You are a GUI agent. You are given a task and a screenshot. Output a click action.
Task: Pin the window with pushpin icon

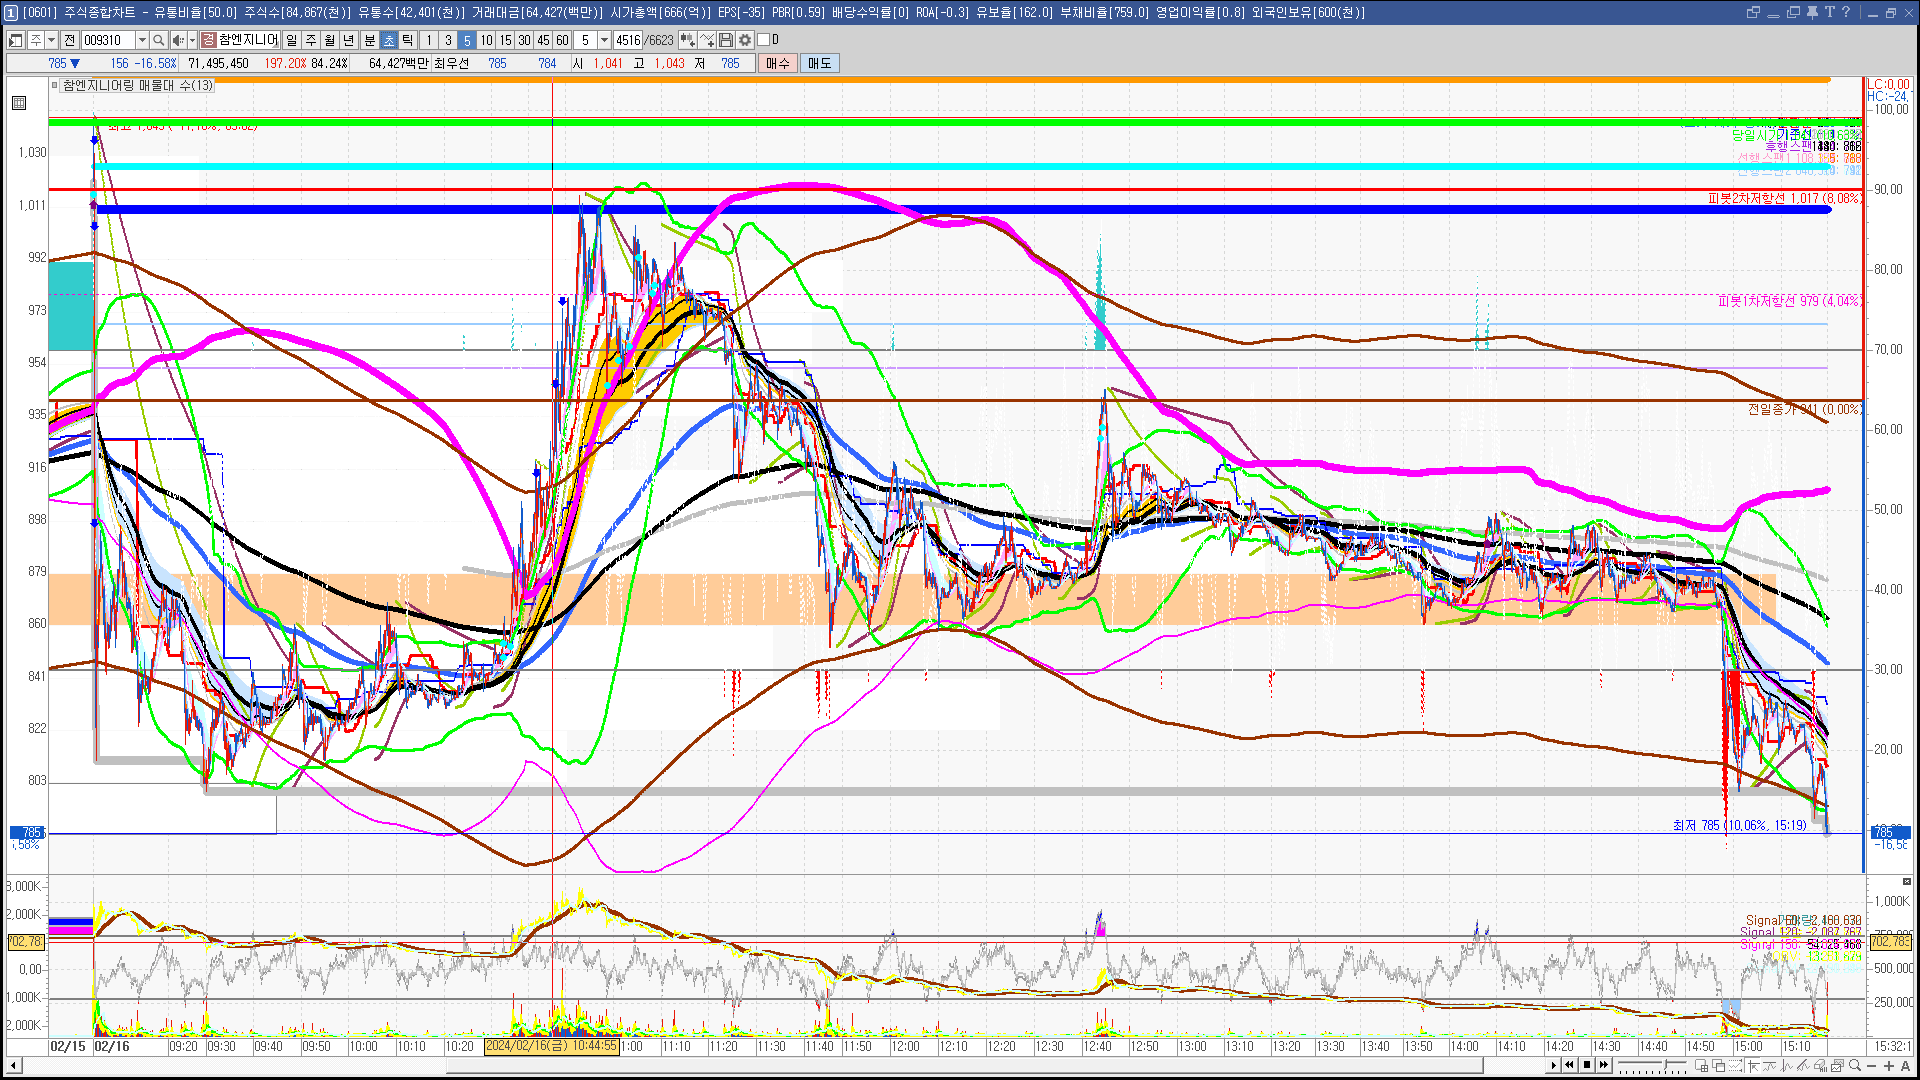1812,12
